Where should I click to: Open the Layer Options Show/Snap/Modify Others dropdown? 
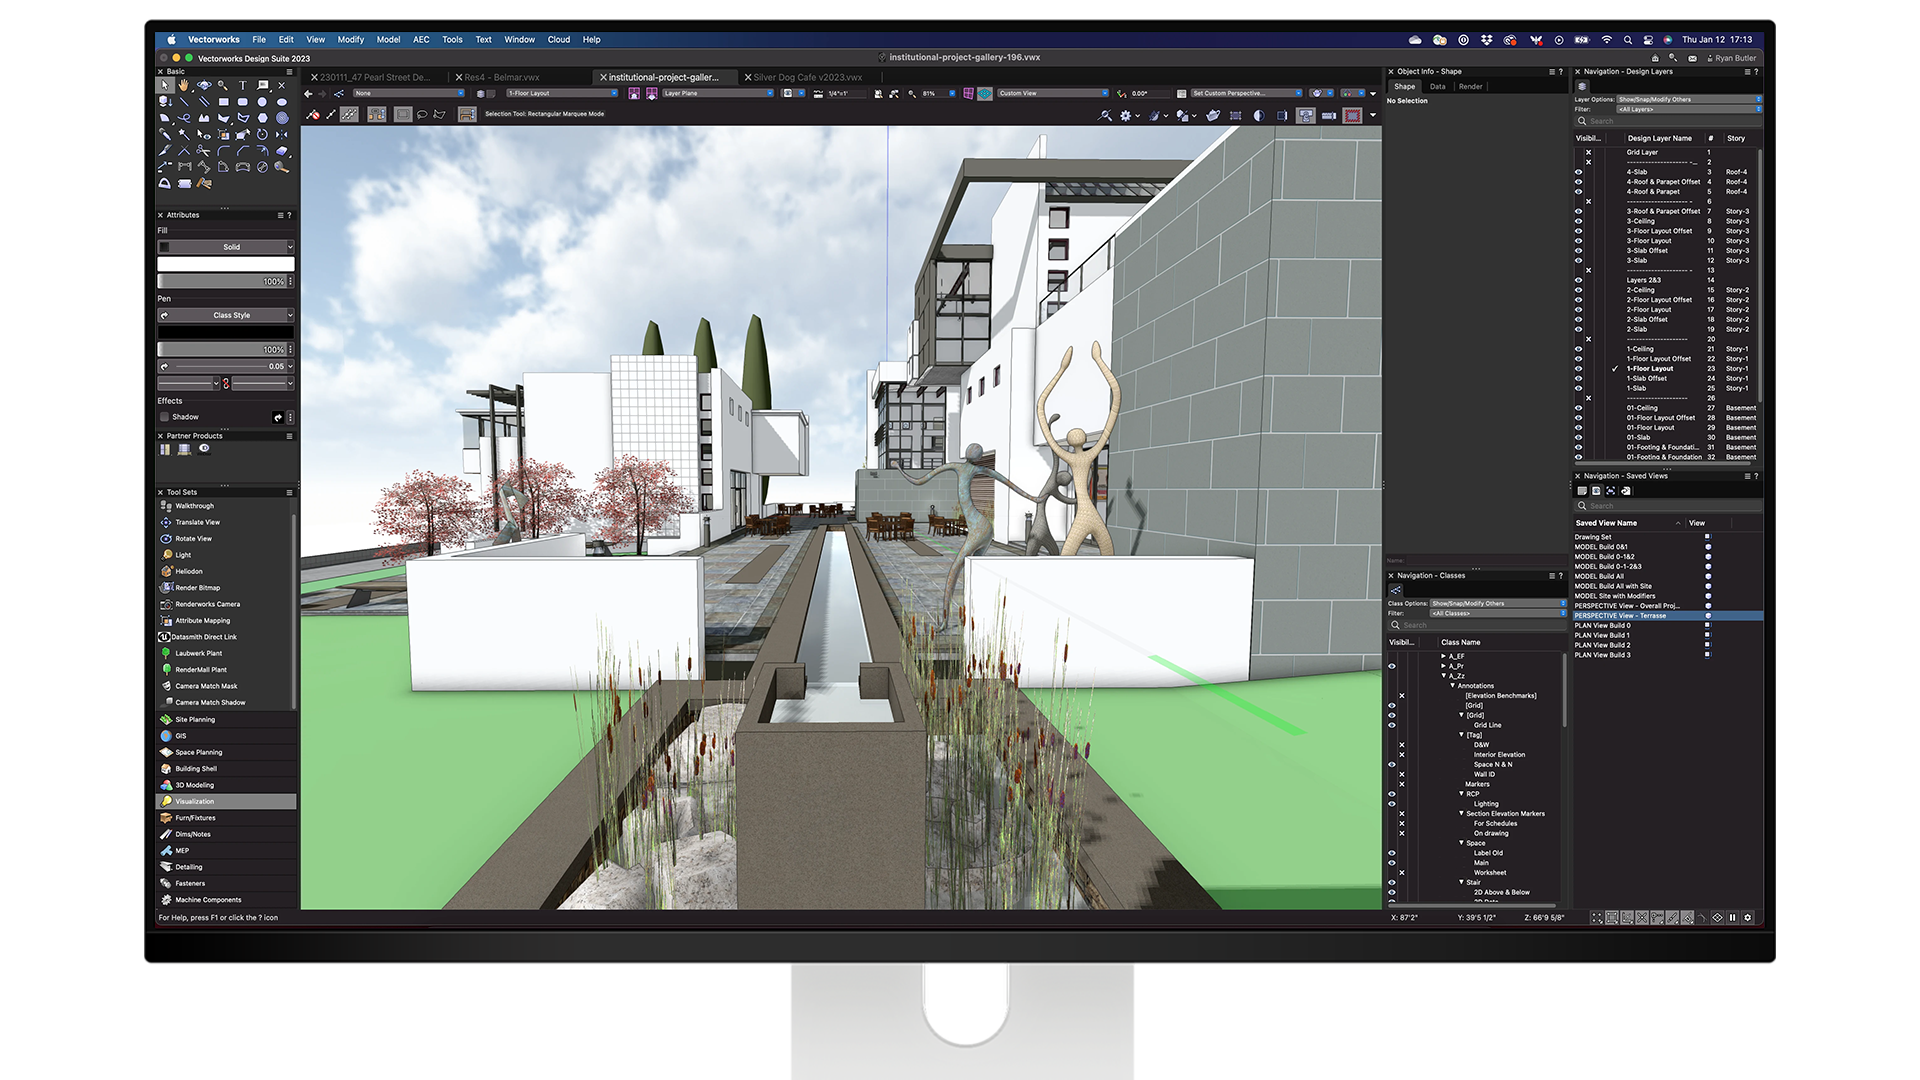(x=1689, y=99)
